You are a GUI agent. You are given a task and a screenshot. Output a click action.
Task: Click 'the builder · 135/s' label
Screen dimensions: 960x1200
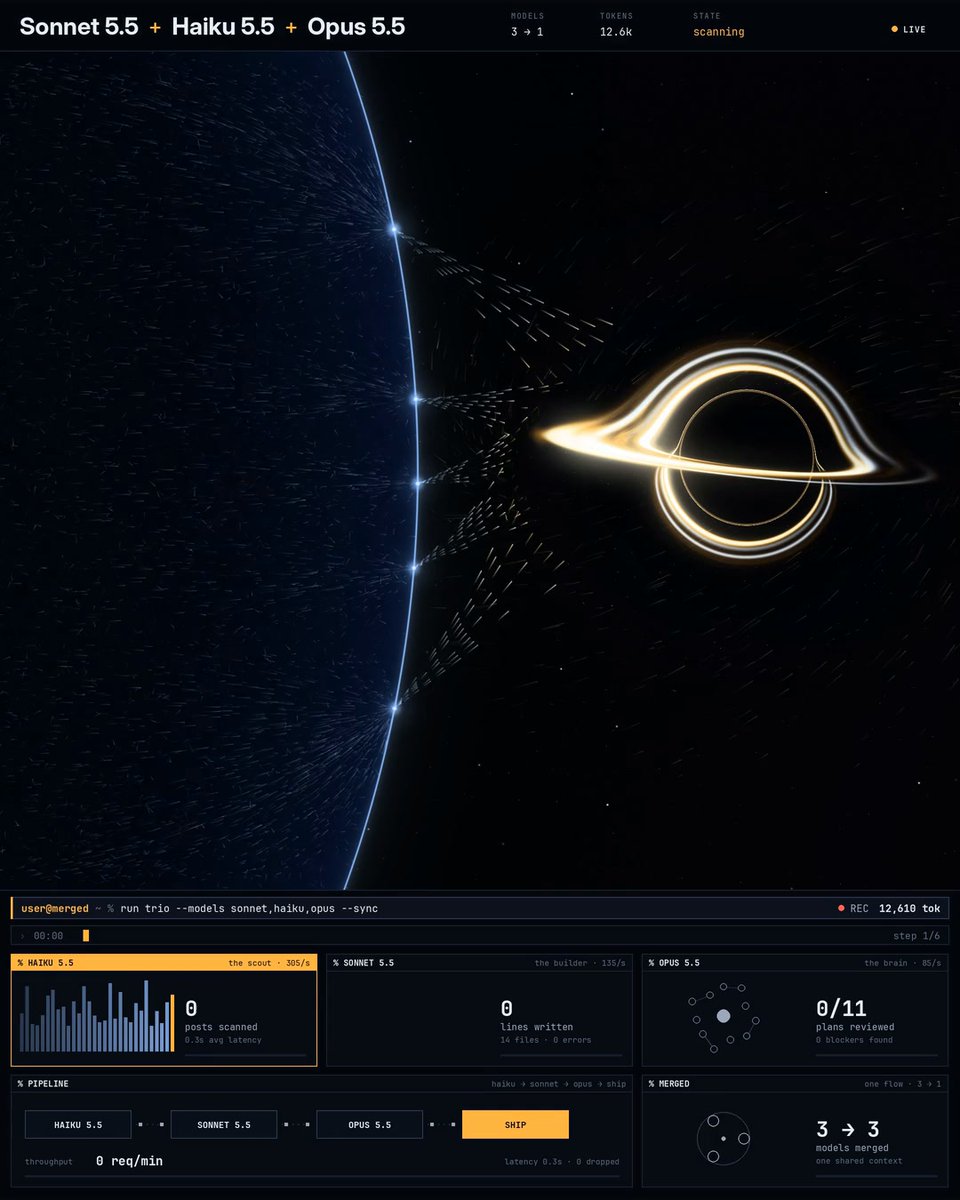(580, 963)
